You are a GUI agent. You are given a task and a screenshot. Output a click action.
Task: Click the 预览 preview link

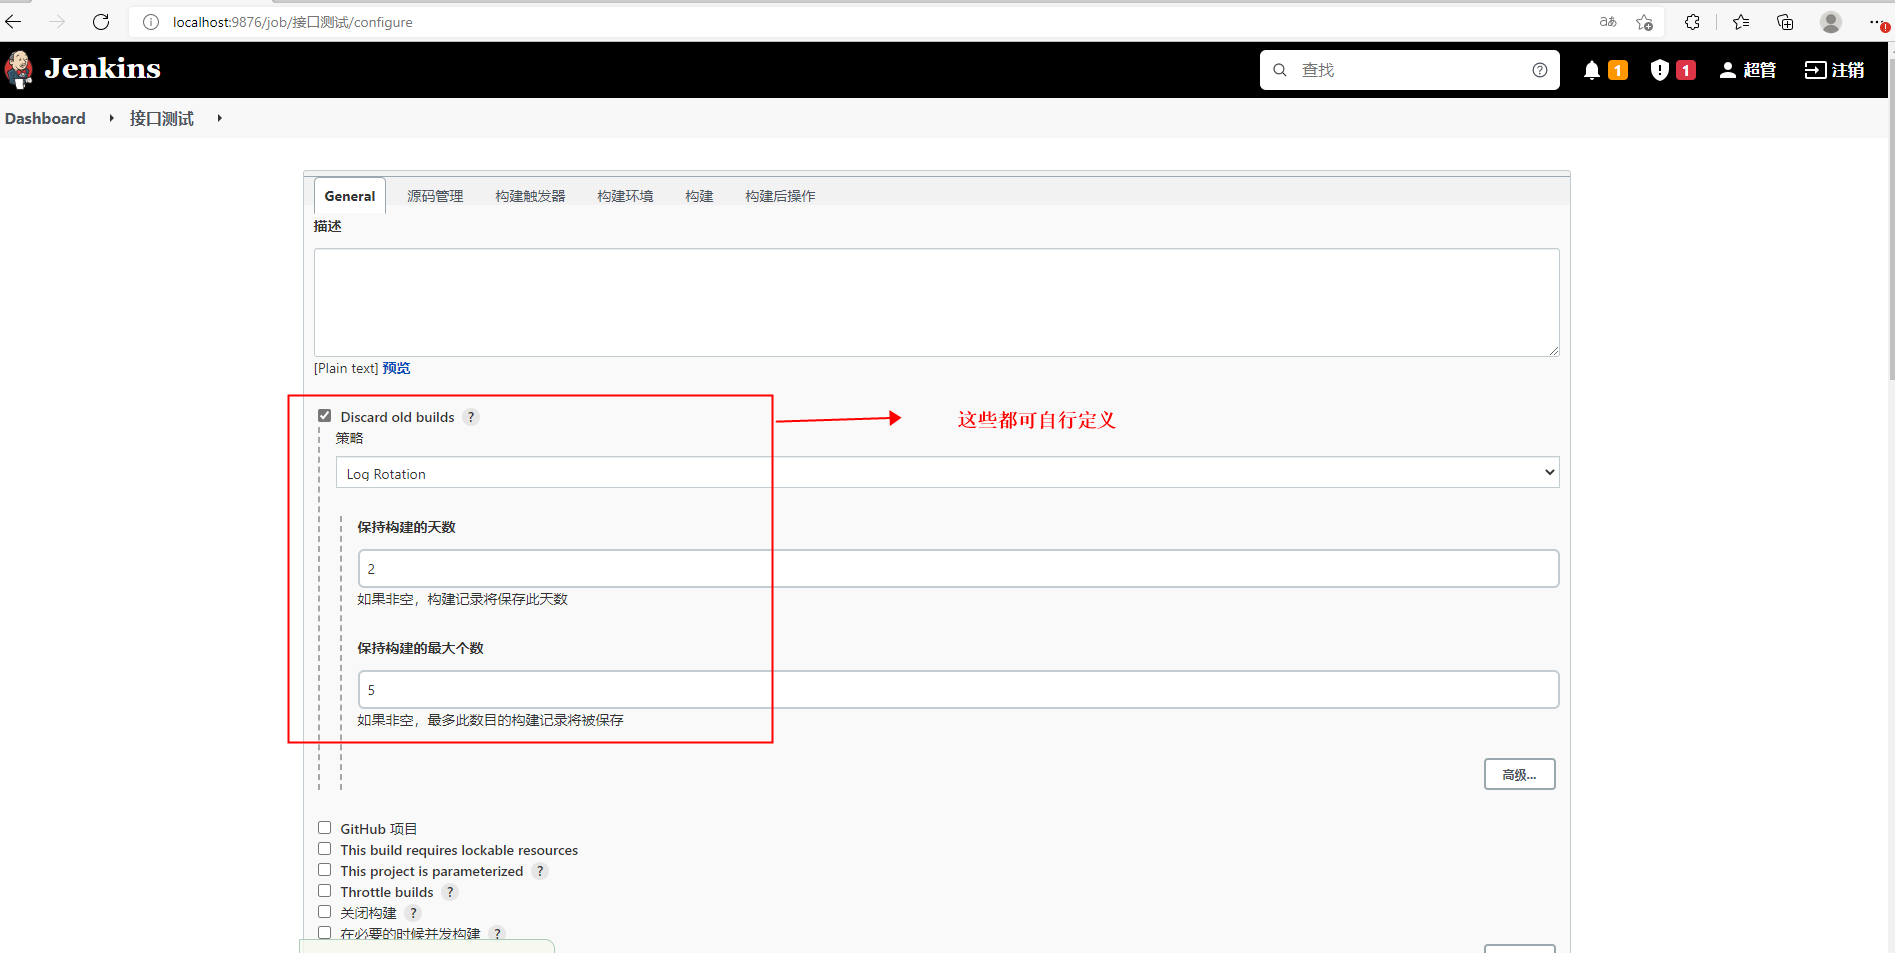396,368
